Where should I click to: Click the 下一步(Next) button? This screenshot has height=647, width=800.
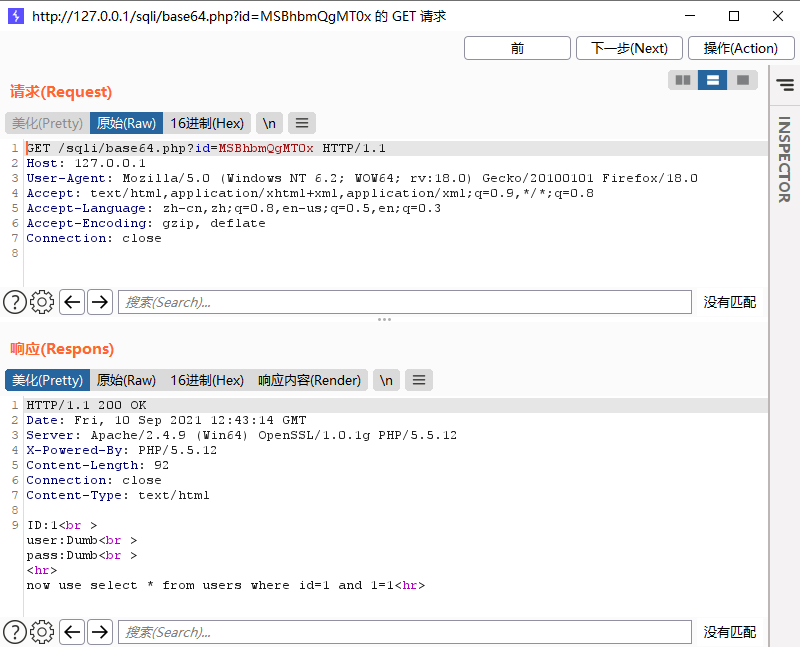tap(629, 48)
